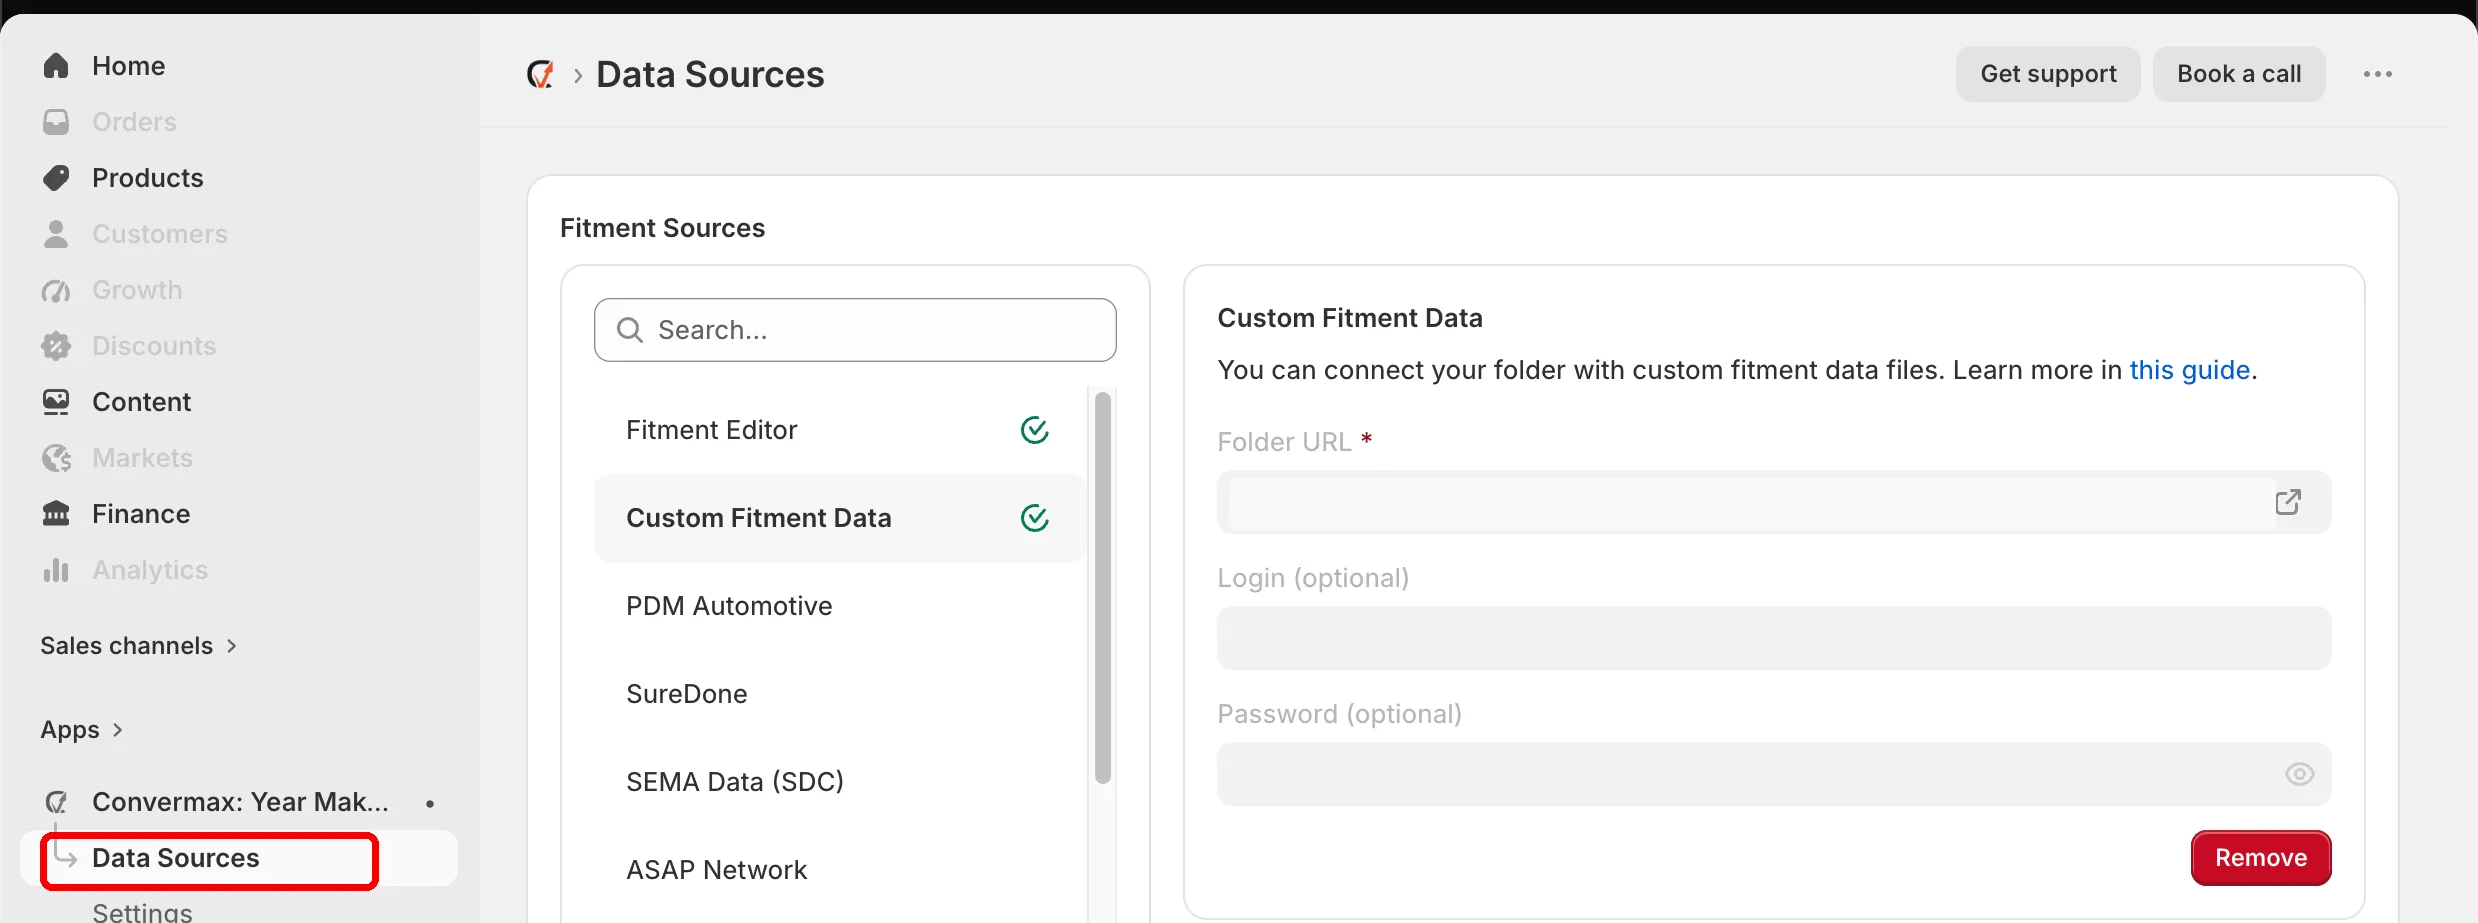The height and width of the screenshot is (923, 2478).
Task: Click the Content image icon
Action: pyautogui.click(x=56, y=402)
